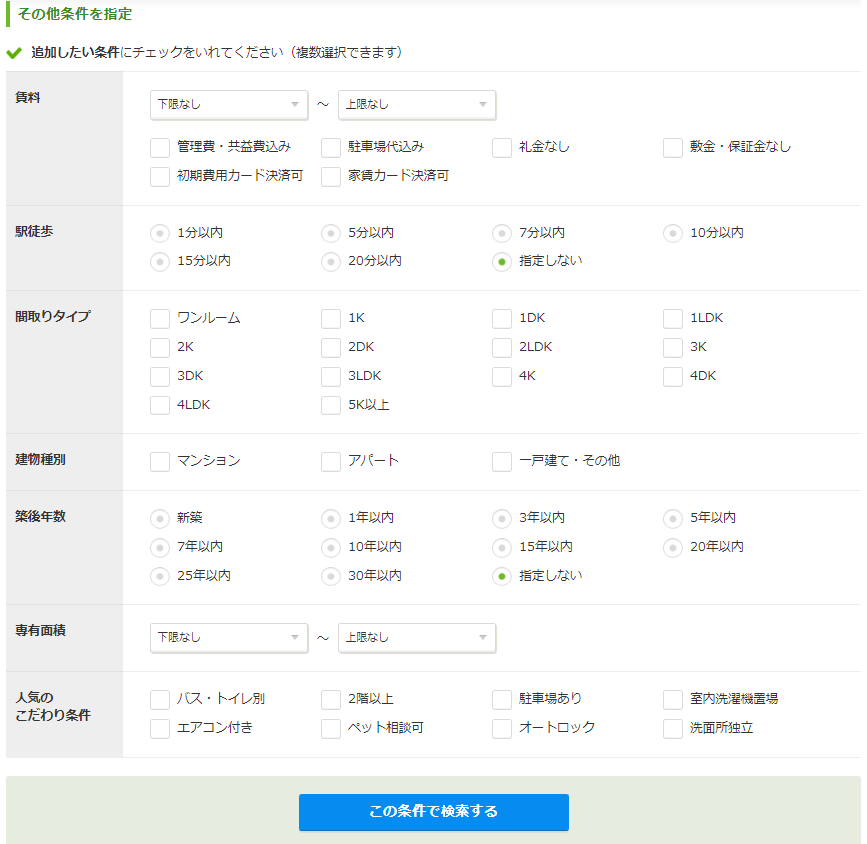This screenshot has height=844, width=867.
Task: Tick エアコン付き checkbox
Action: point(160,728)
